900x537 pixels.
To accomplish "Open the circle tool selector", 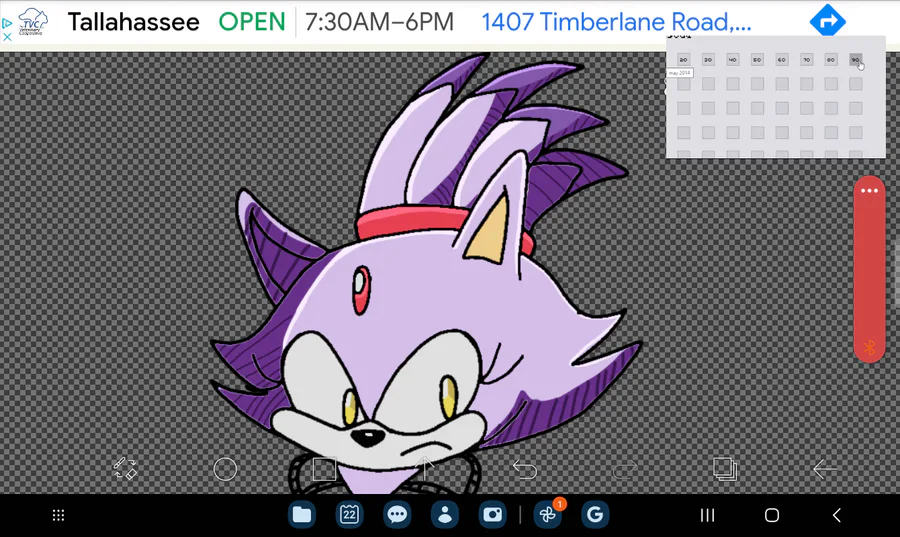I will point(225,469).
